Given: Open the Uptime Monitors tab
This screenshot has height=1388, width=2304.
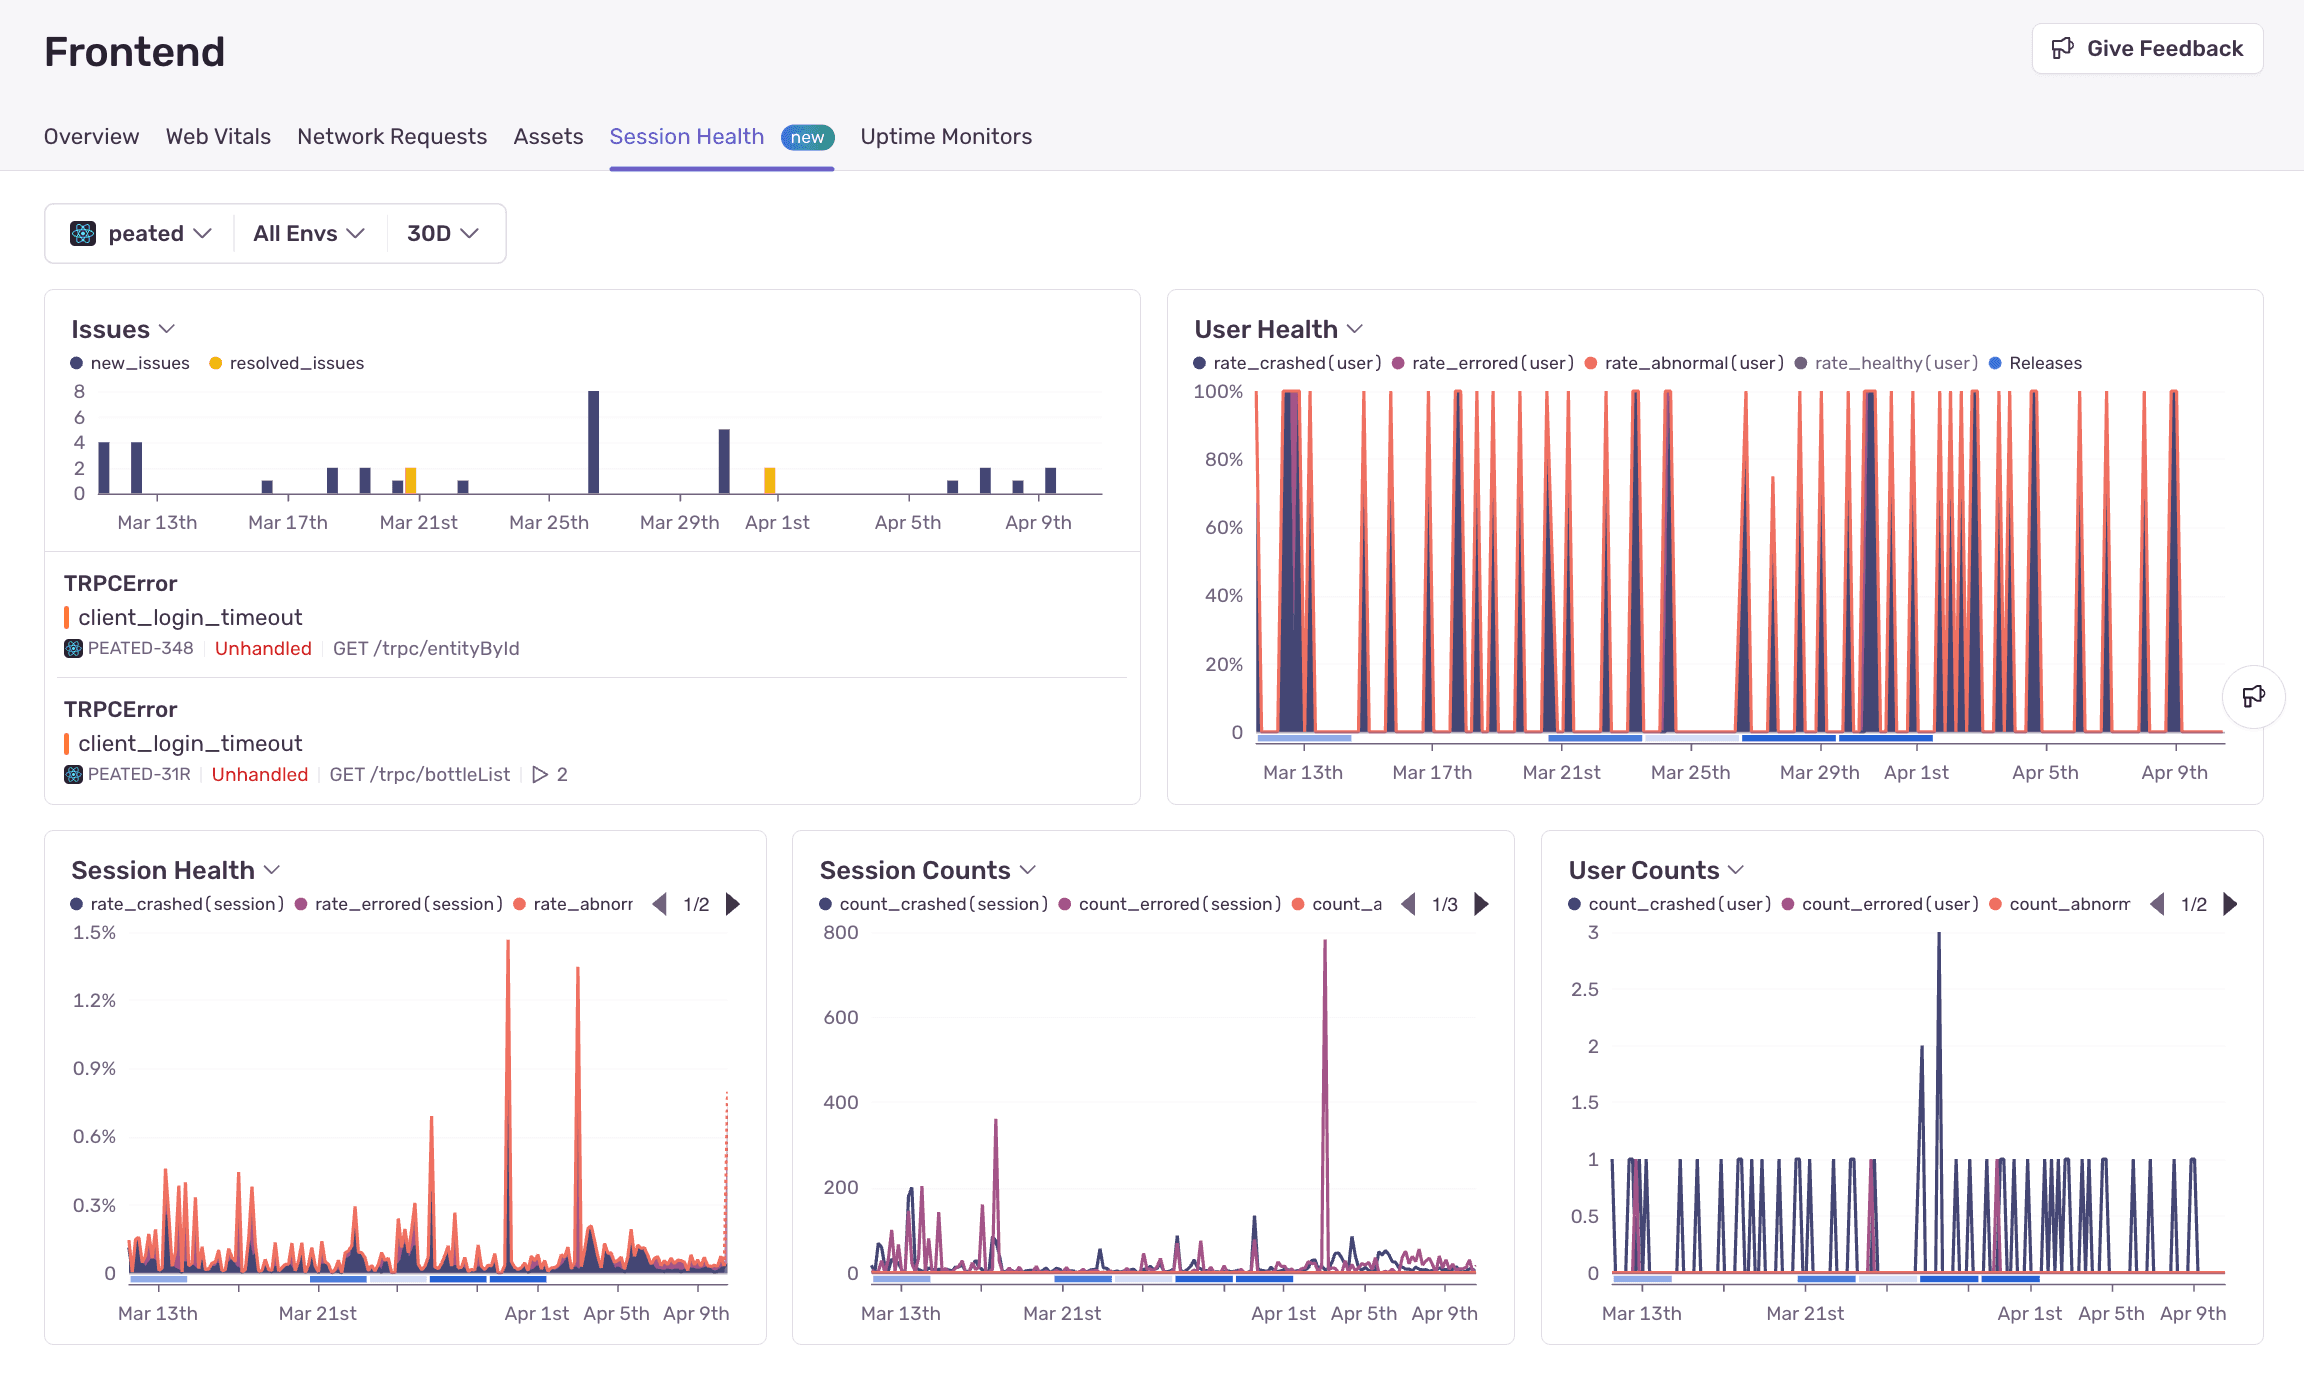Looking at the screenshot, I should (x=945, y=136).
